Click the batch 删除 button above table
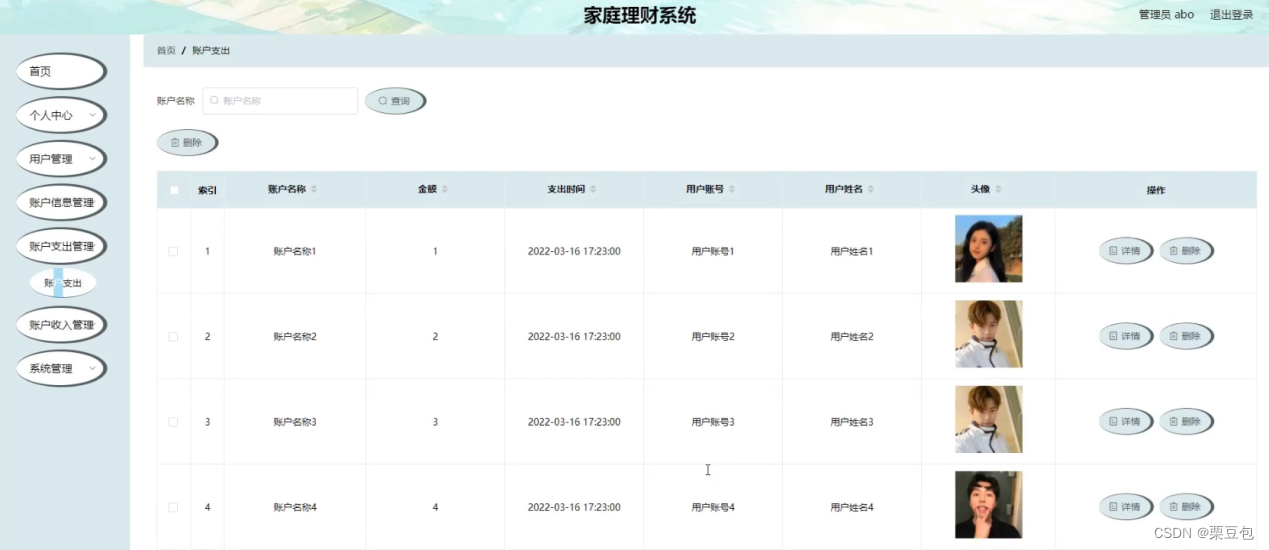The image size is (1269, 550). pos(187,143)
